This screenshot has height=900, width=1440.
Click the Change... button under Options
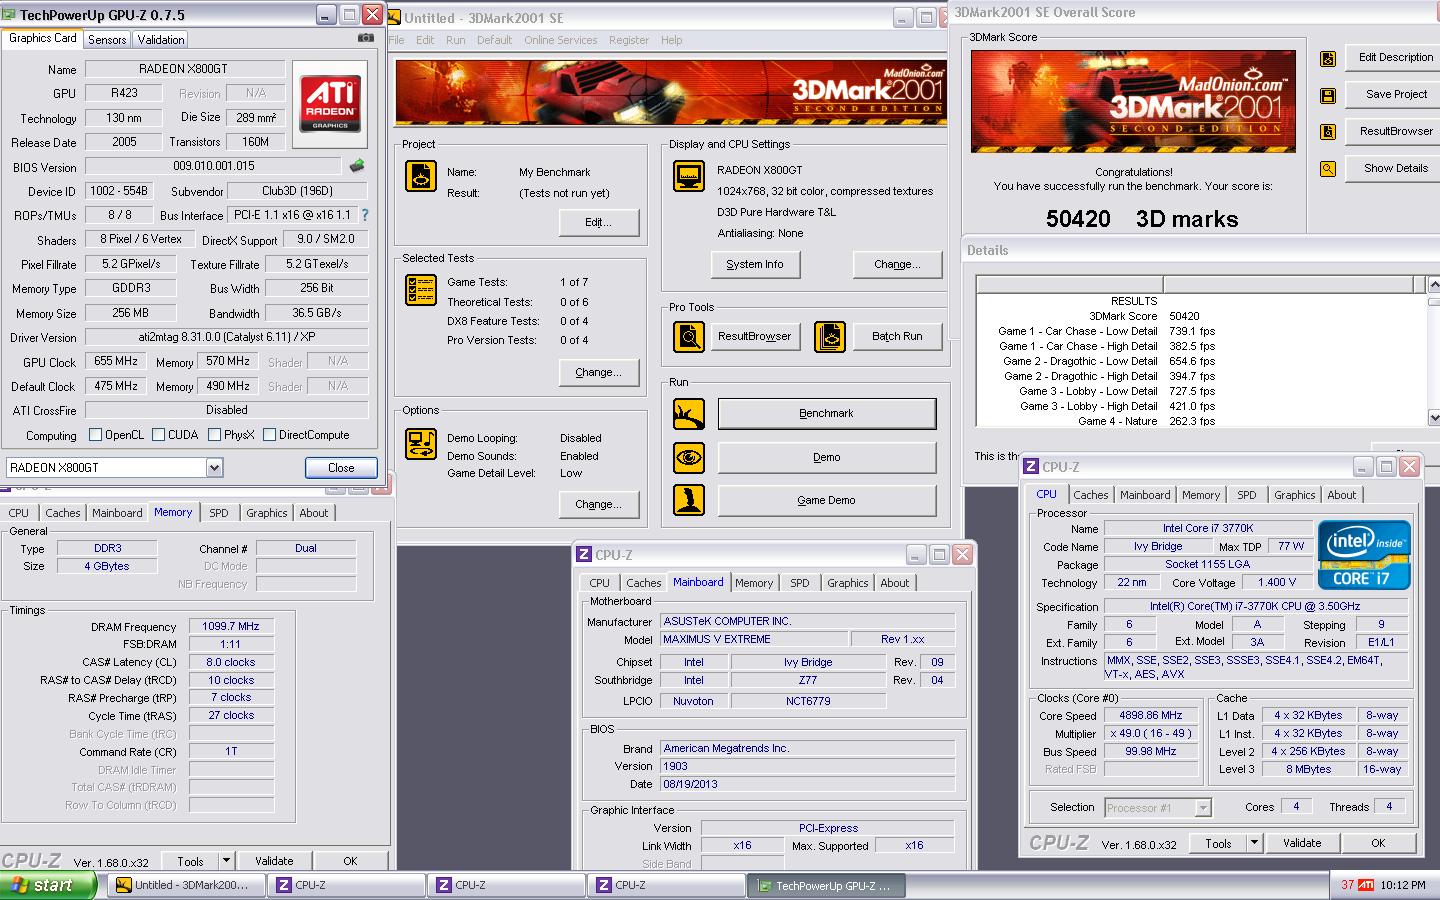[x=598, y=504]
